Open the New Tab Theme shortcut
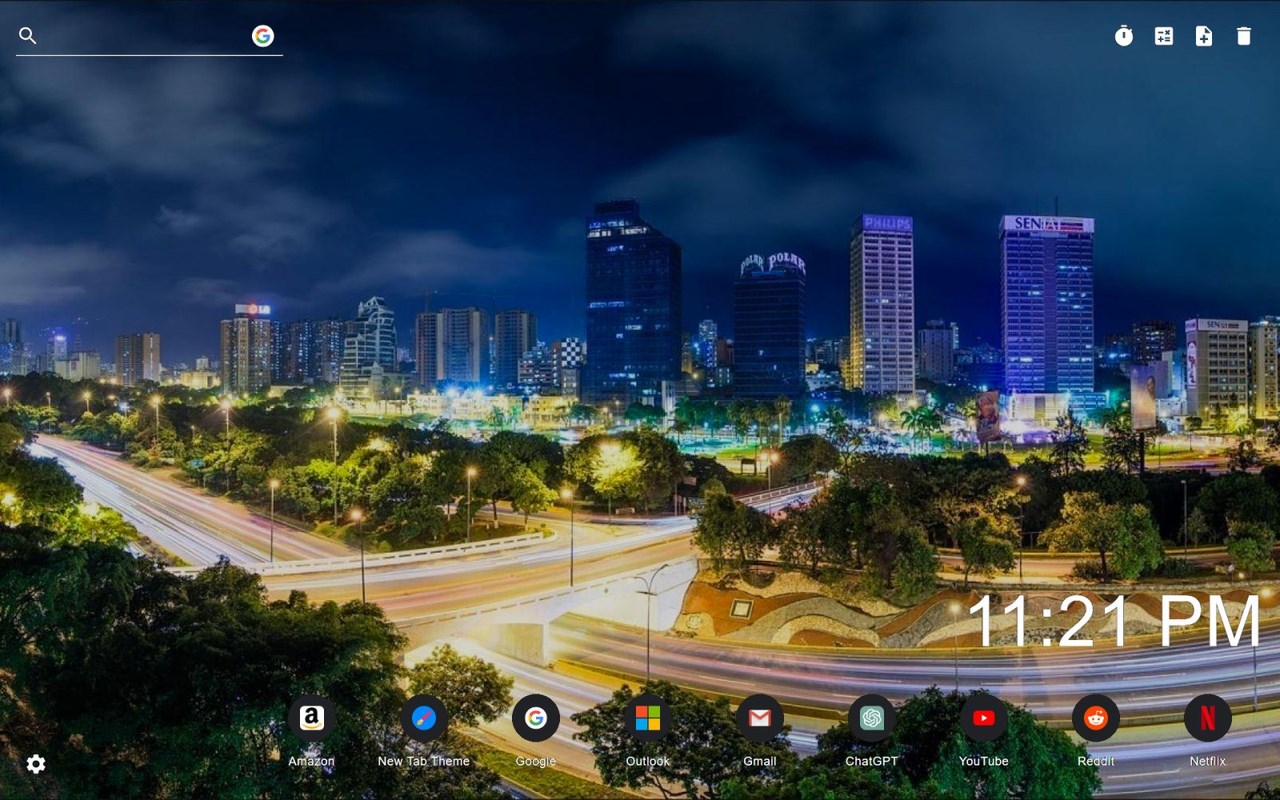 pos(424,718)
